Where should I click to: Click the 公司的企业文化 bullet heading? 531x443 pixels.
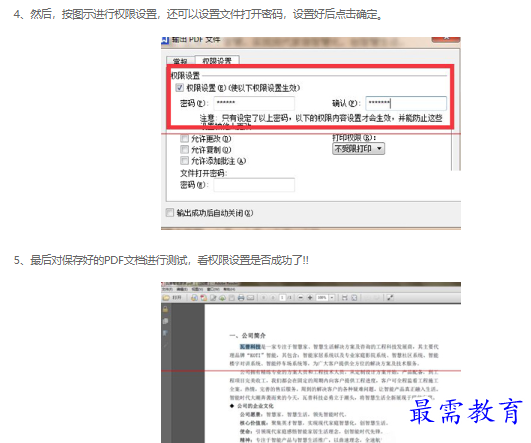tap(255, 406)
